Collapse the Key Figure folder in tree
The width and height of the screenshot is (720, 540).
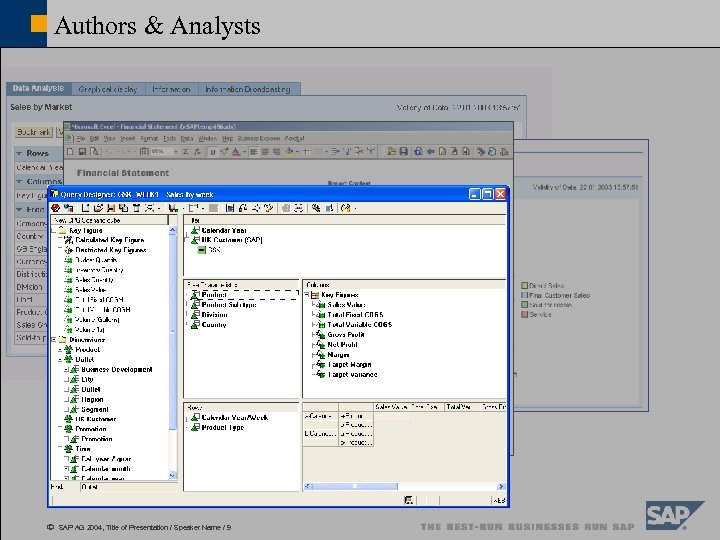(x=54, y=231)
